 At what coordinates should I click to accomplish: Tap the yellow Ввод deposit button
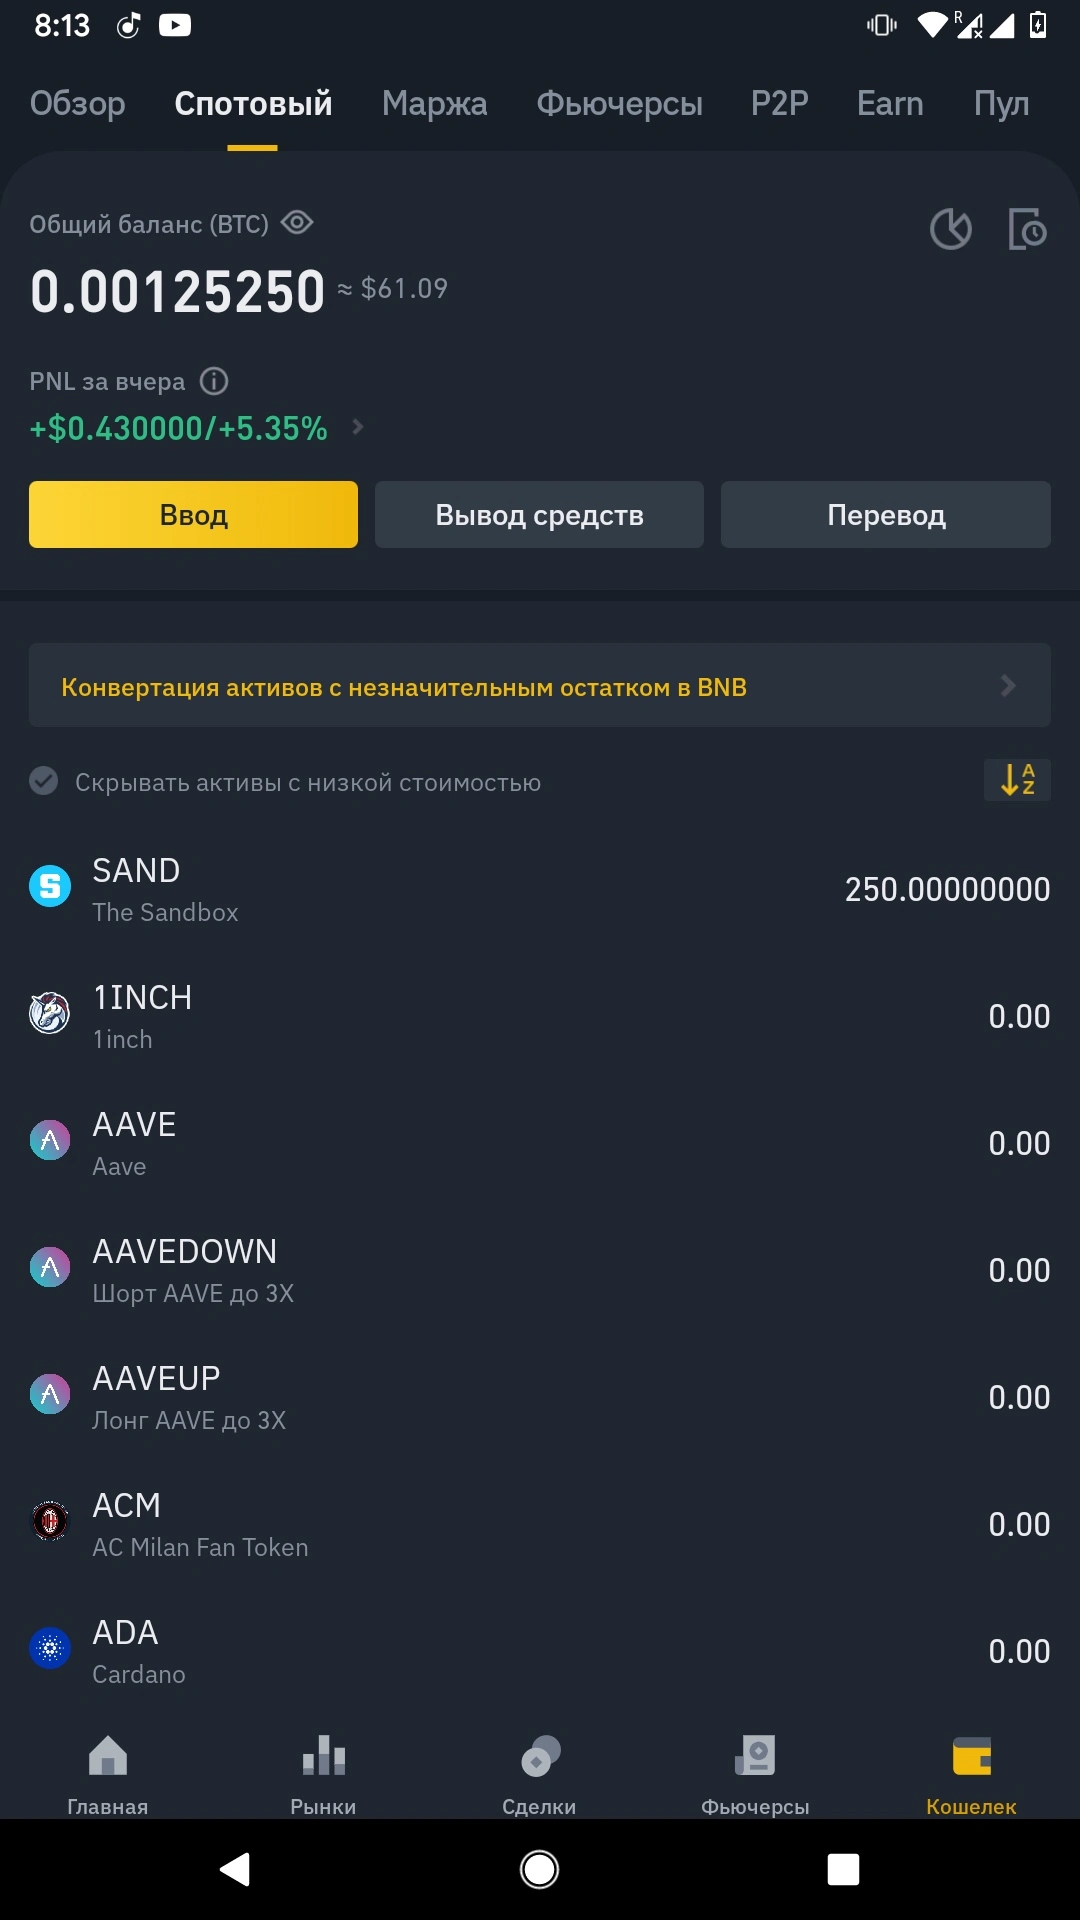point(193,514)
